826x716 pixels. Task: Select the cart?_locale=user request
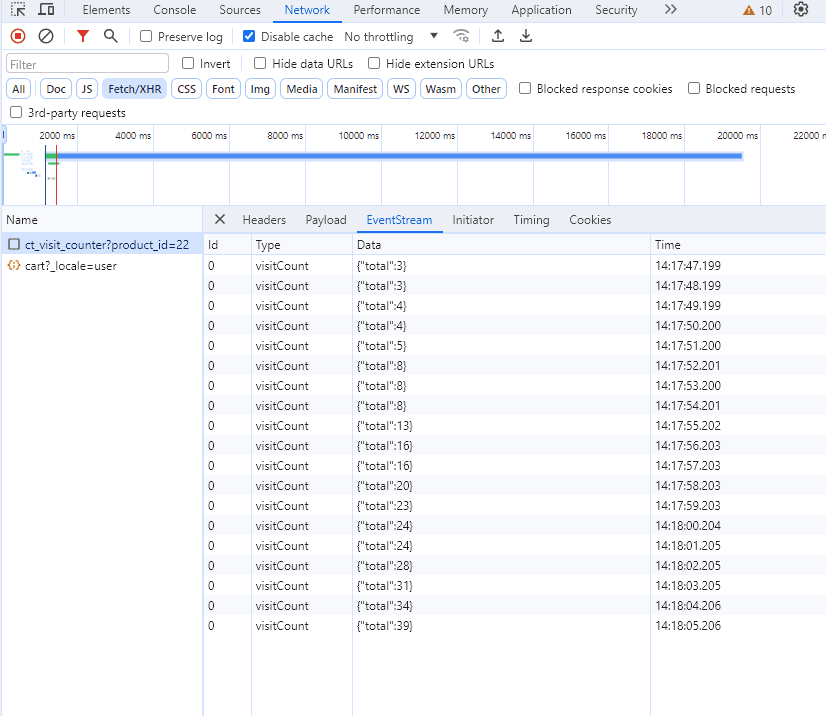[101, 266]
